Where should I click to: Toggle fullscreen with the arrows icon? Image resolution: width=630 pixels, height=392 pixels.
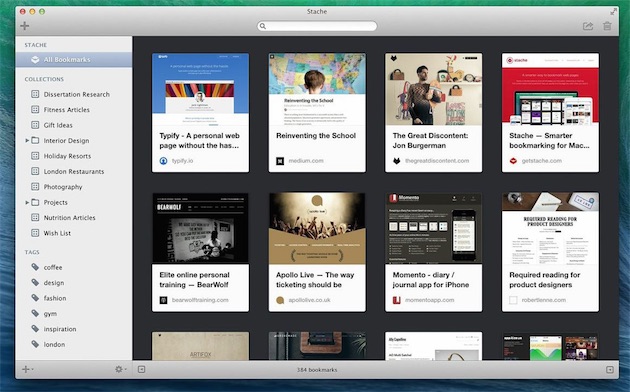coord(614,12)
